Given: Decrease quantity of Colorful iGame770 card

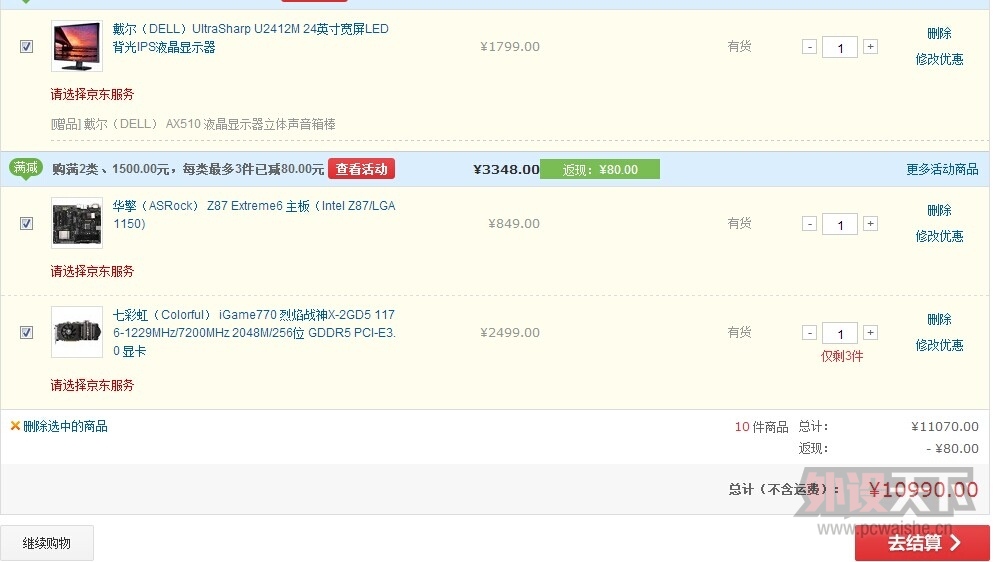Looking at the screenshot, I should pos(809,332).
